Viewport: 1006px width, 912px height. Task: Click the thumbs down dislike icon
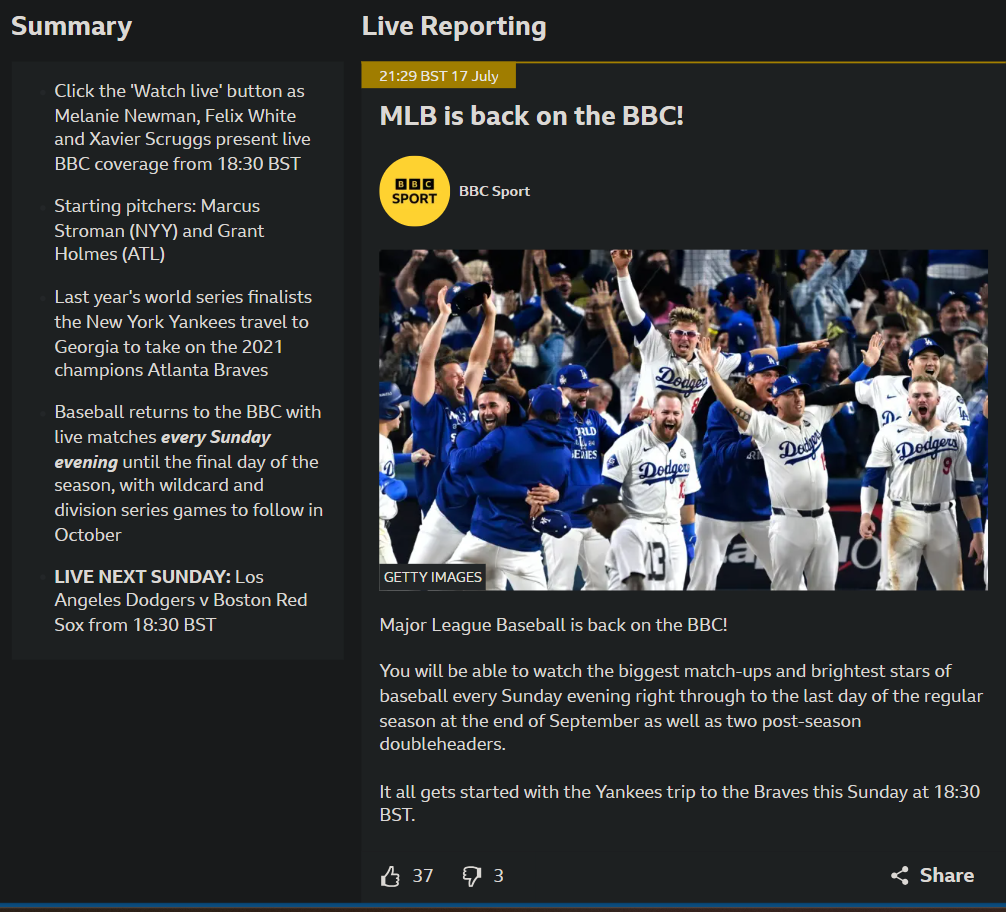coord(472,875)
